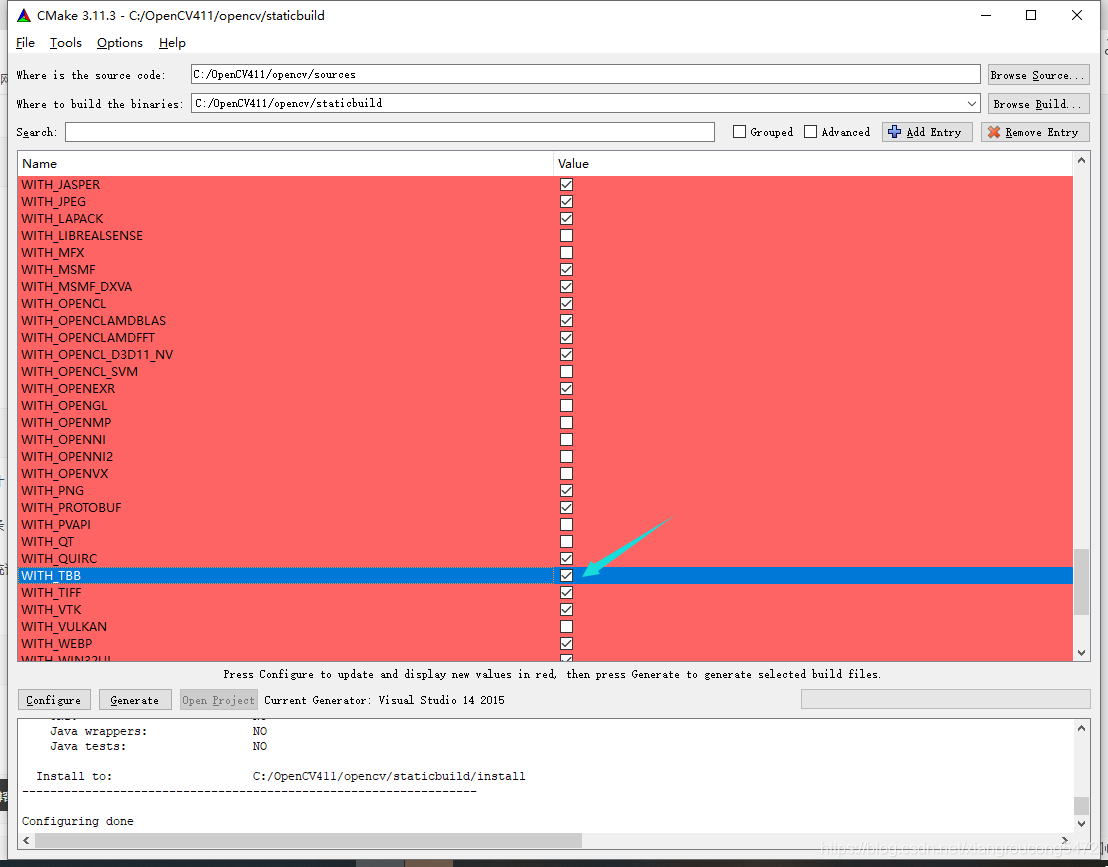Viewport: 1108px width, 867px height.
Task: Click the Generate button
Action: (135, 700)
